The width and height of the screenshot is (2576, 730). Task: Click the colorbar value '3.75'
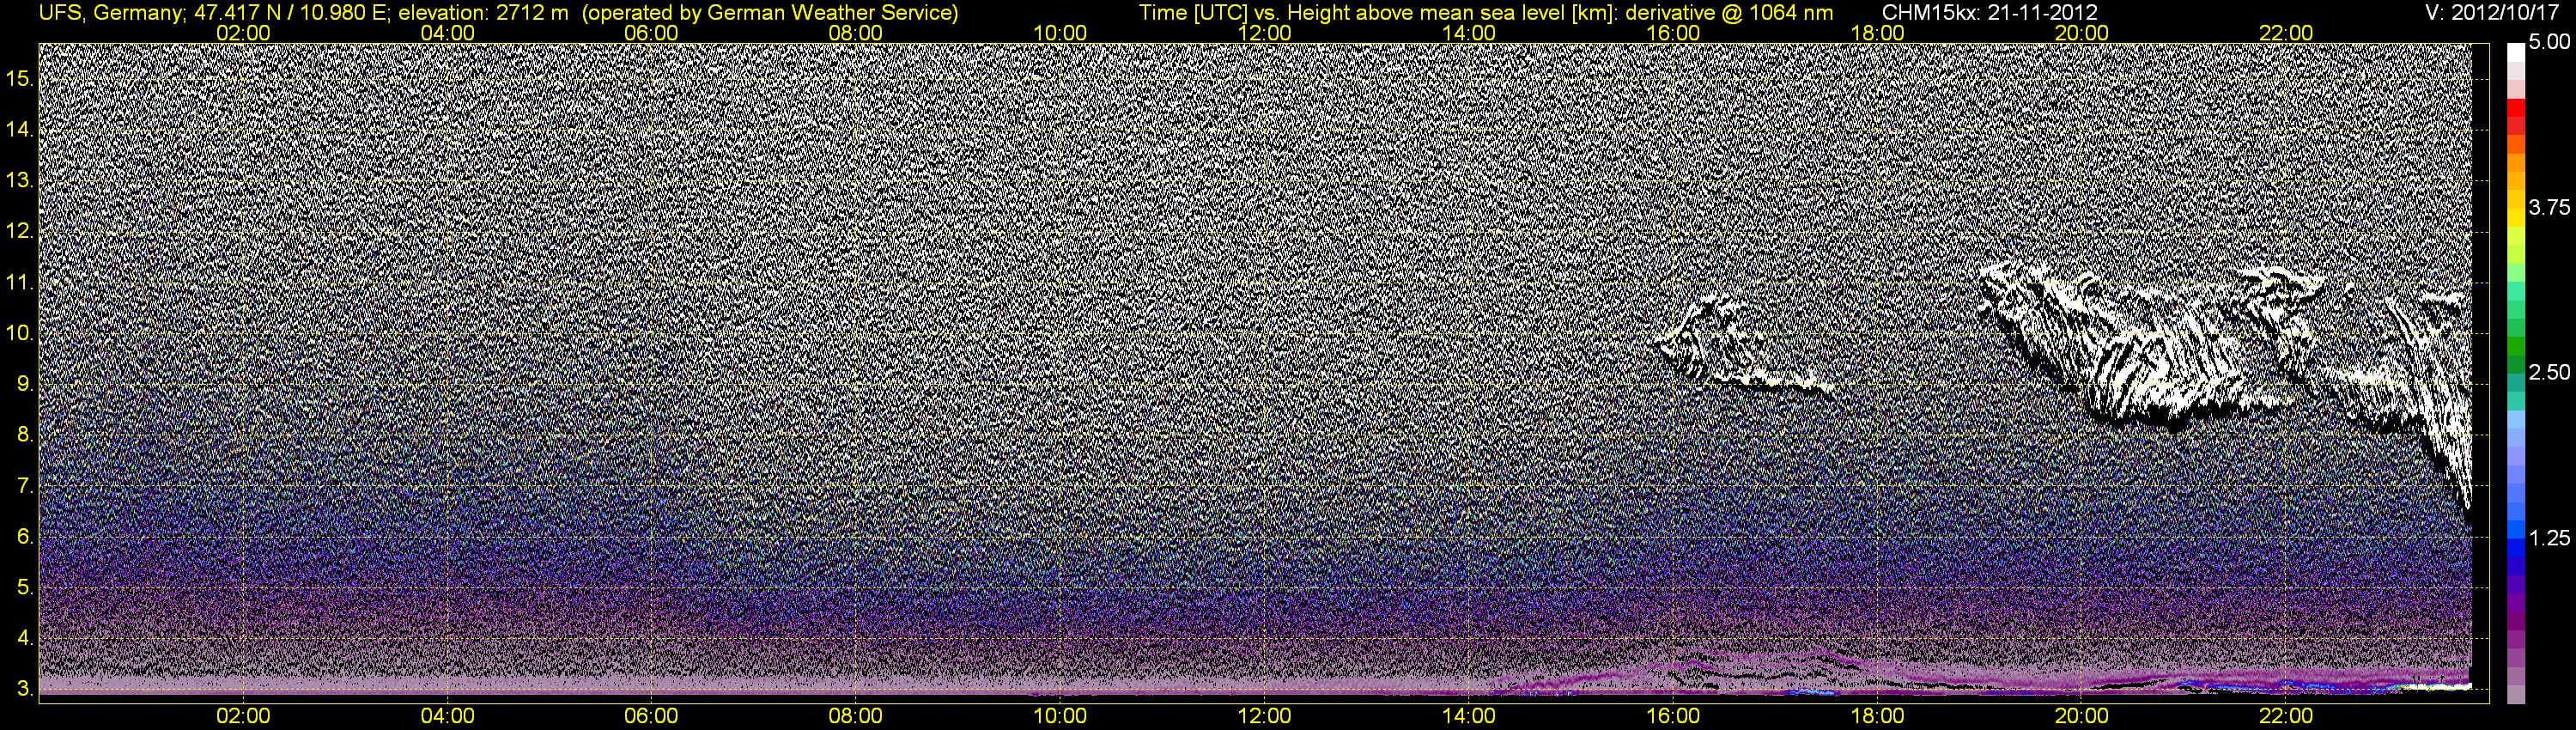pyautogui.click(x=2549, y=207)
